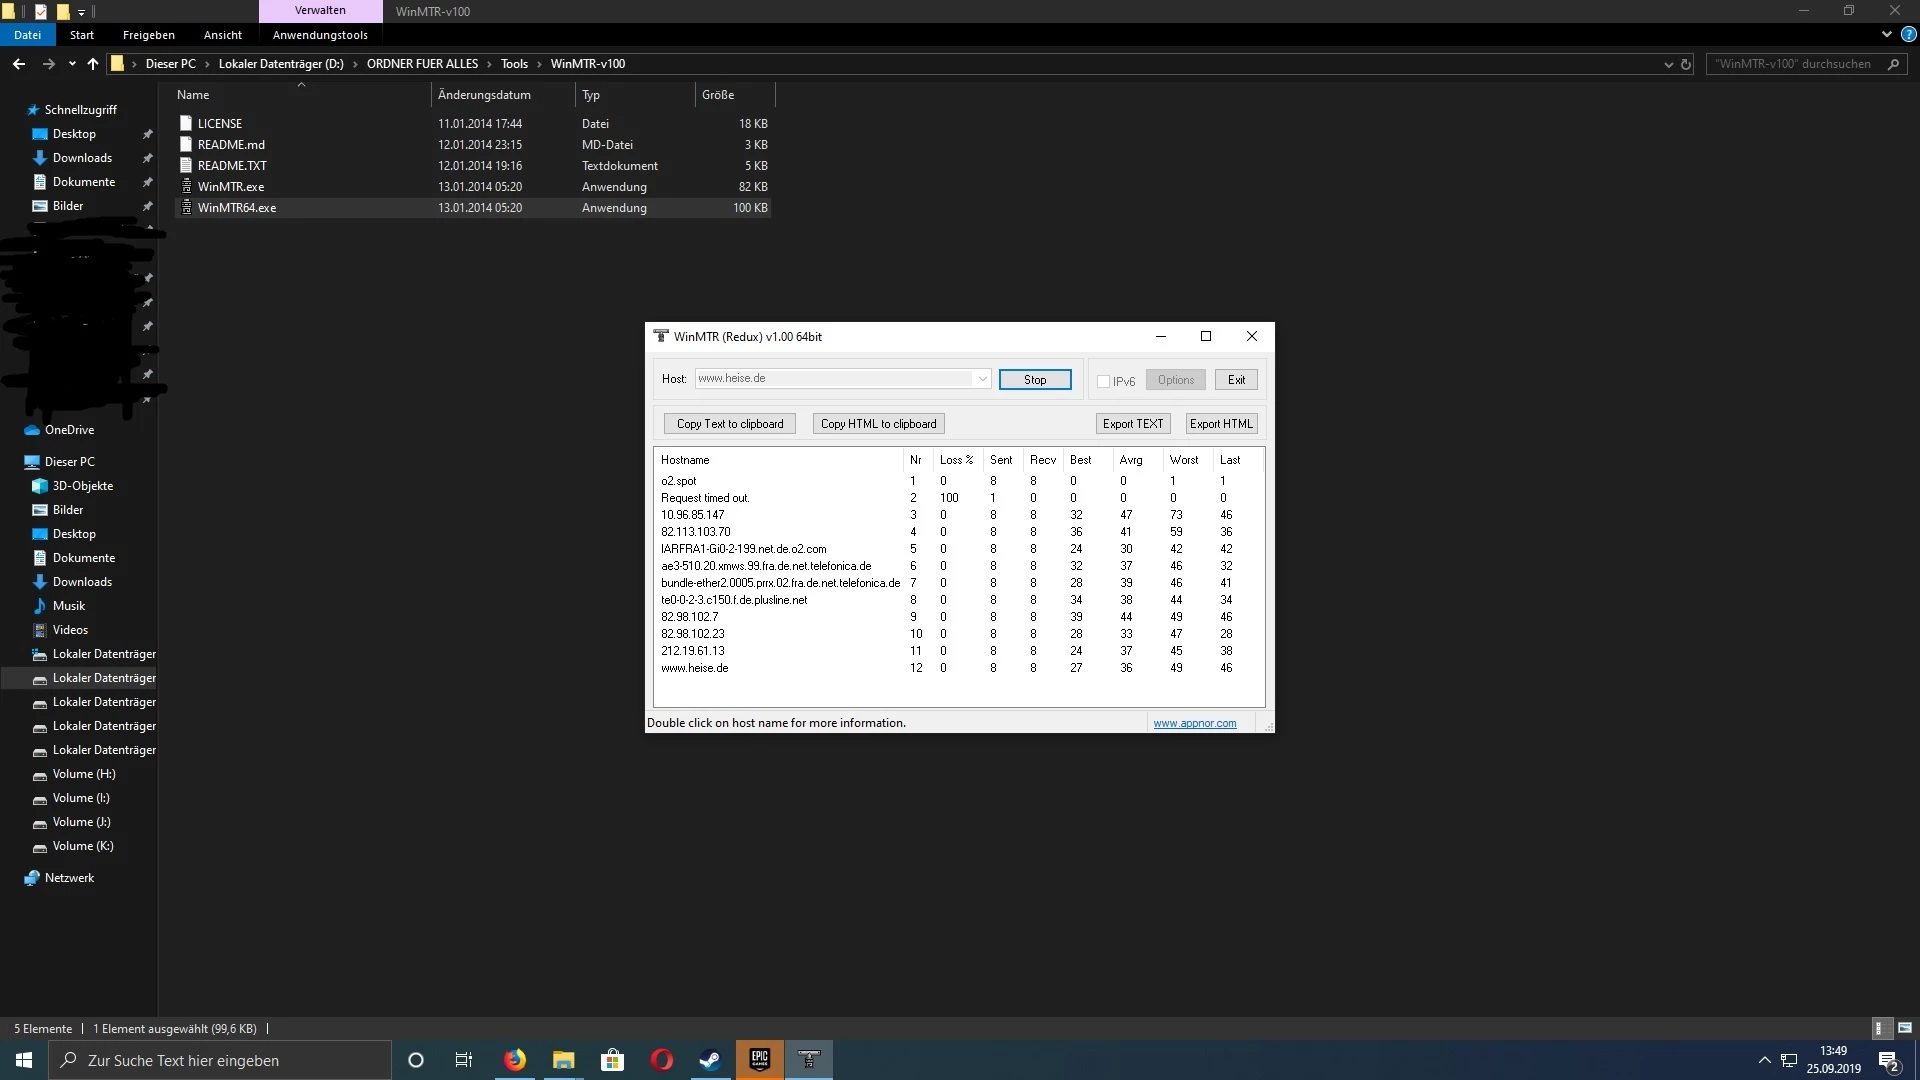The image size is (1920, 1080).
Task: Click Copy Text to clipboard button
Action: coord(730,424)
